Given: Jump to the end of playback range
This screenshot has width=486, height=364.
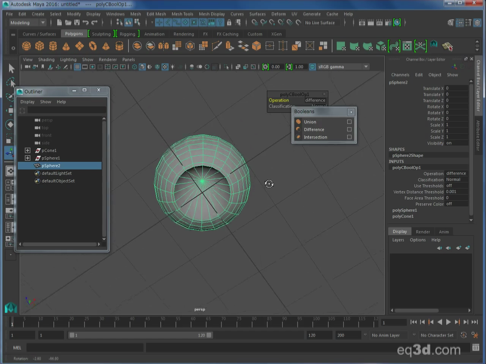Looking at the screenshot, I should pos(475,322).
